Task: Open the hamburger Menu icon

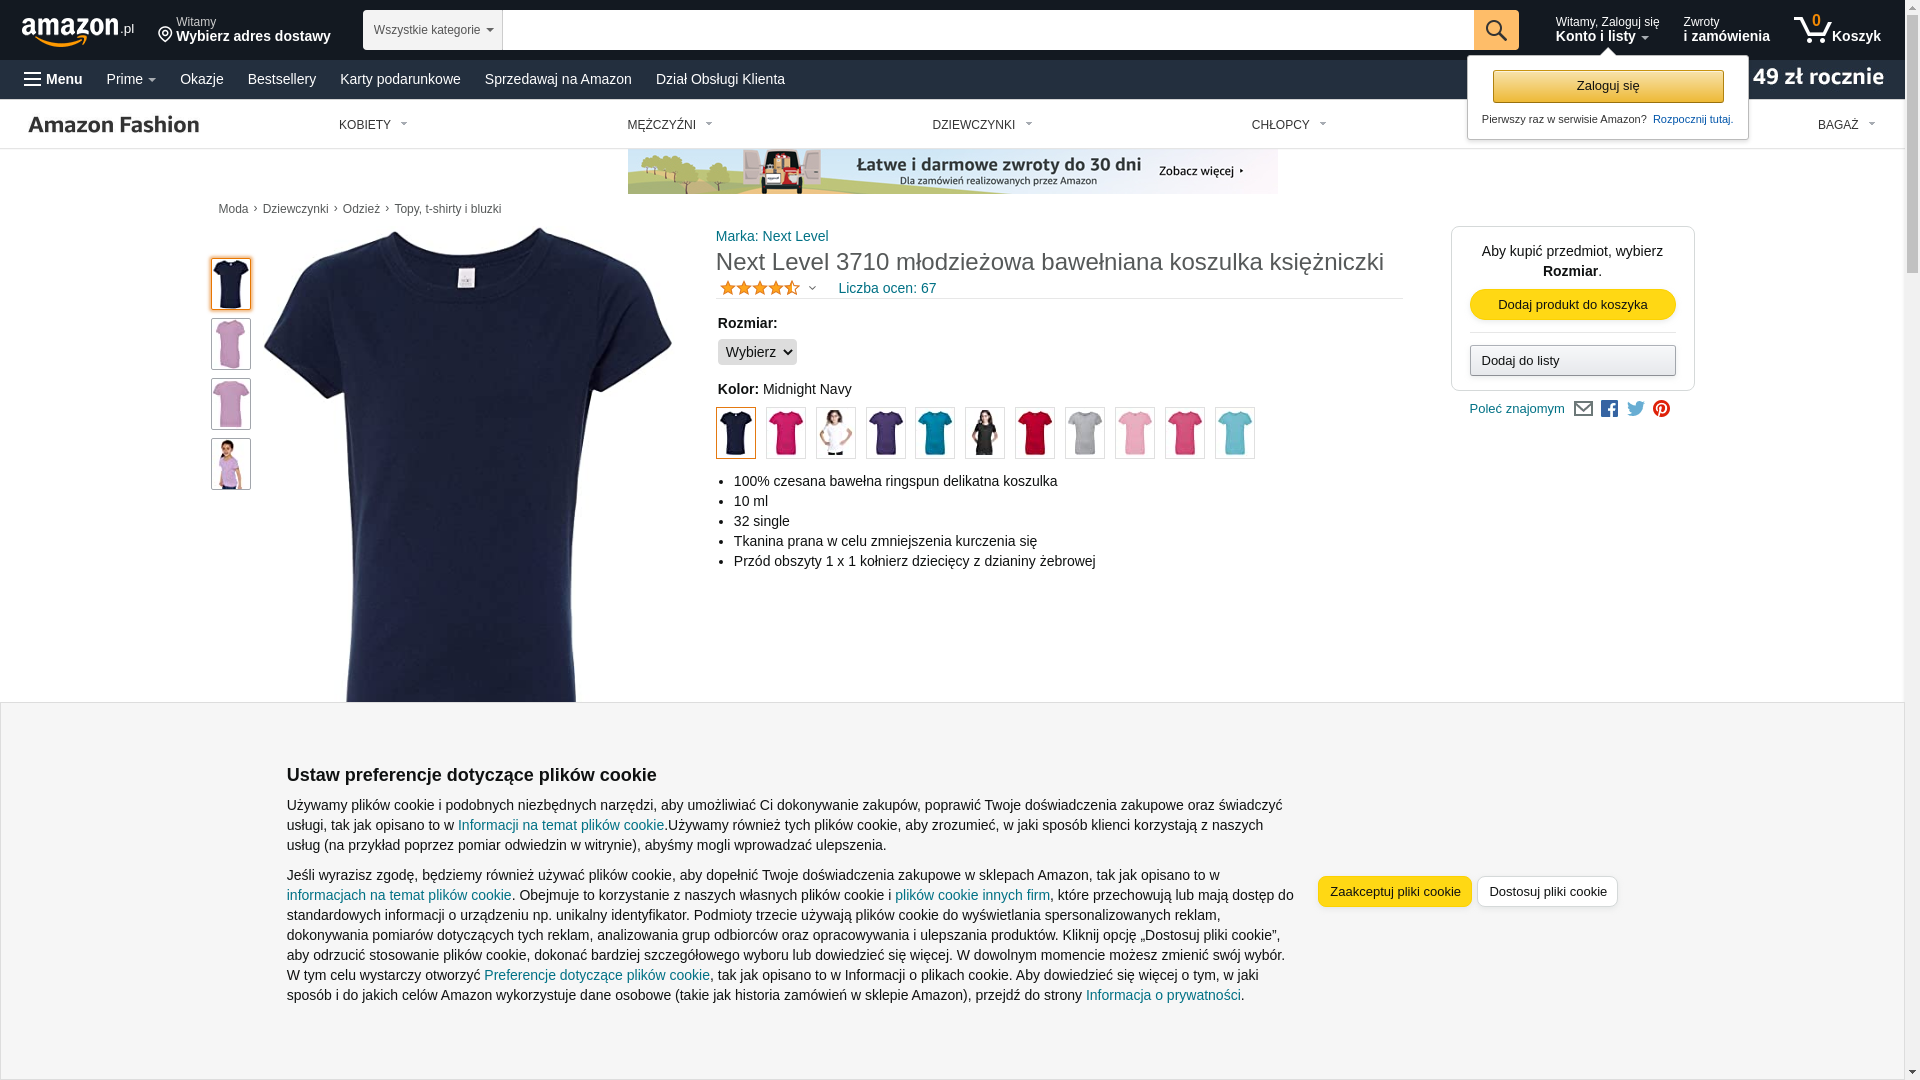Action: pos(53,79)
